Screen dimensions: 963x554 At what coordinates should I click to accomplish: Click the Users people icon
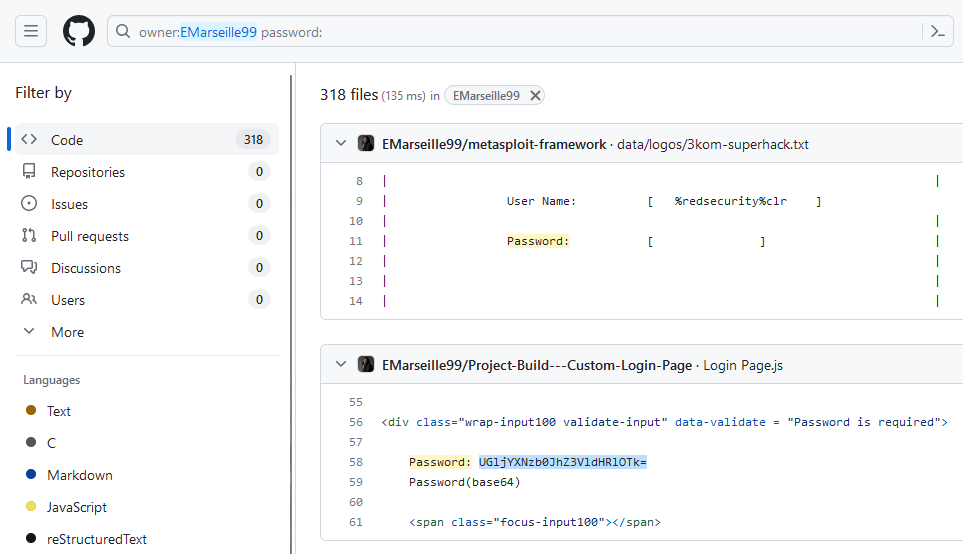(x=29, y=299)
